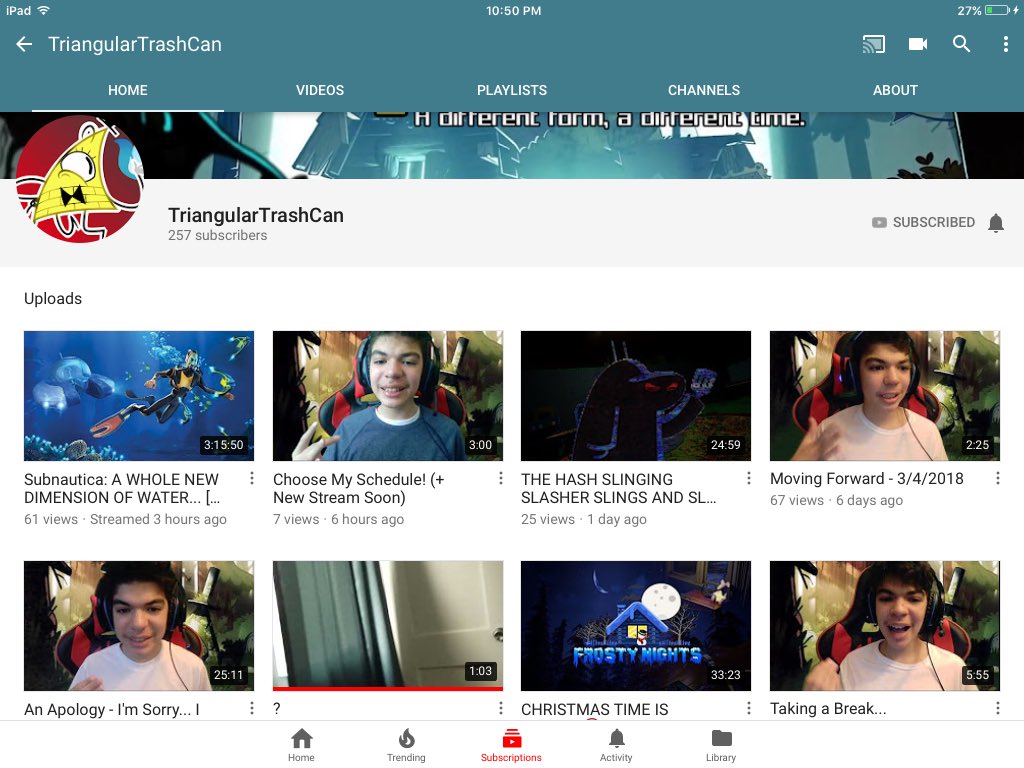Screen dimensions: 1024x768
Task: Open options menu for An Apology video
Action: click(251, 709)
